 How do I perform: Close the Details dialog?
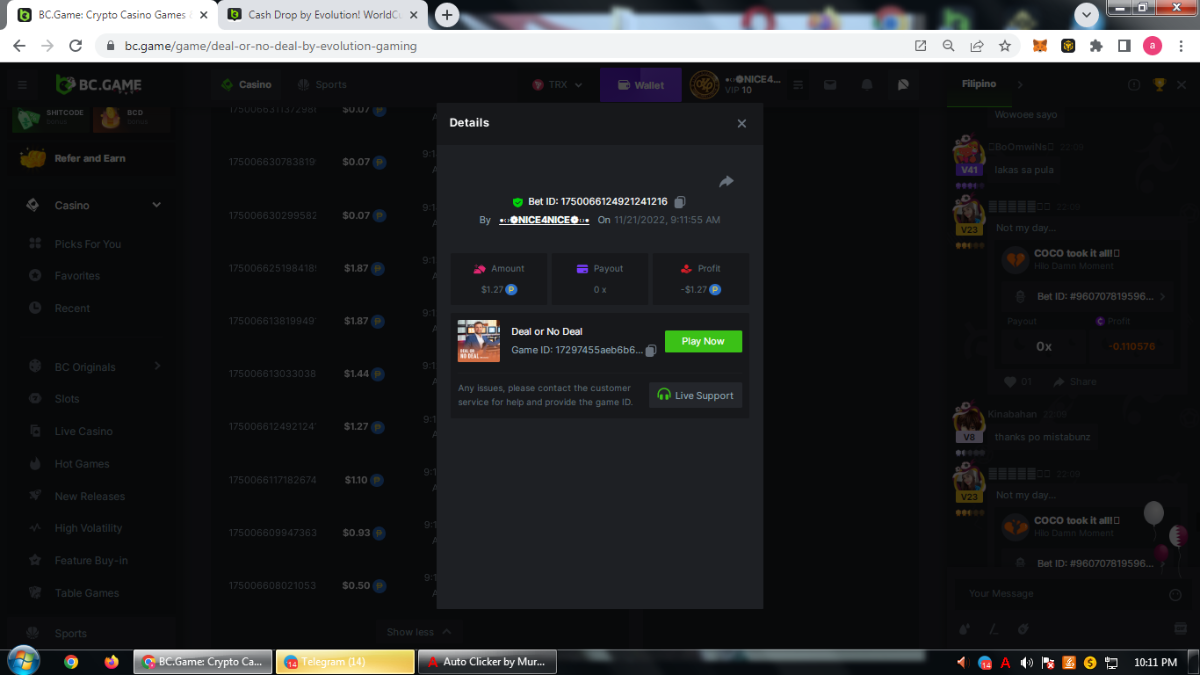(x=741, y=124)
